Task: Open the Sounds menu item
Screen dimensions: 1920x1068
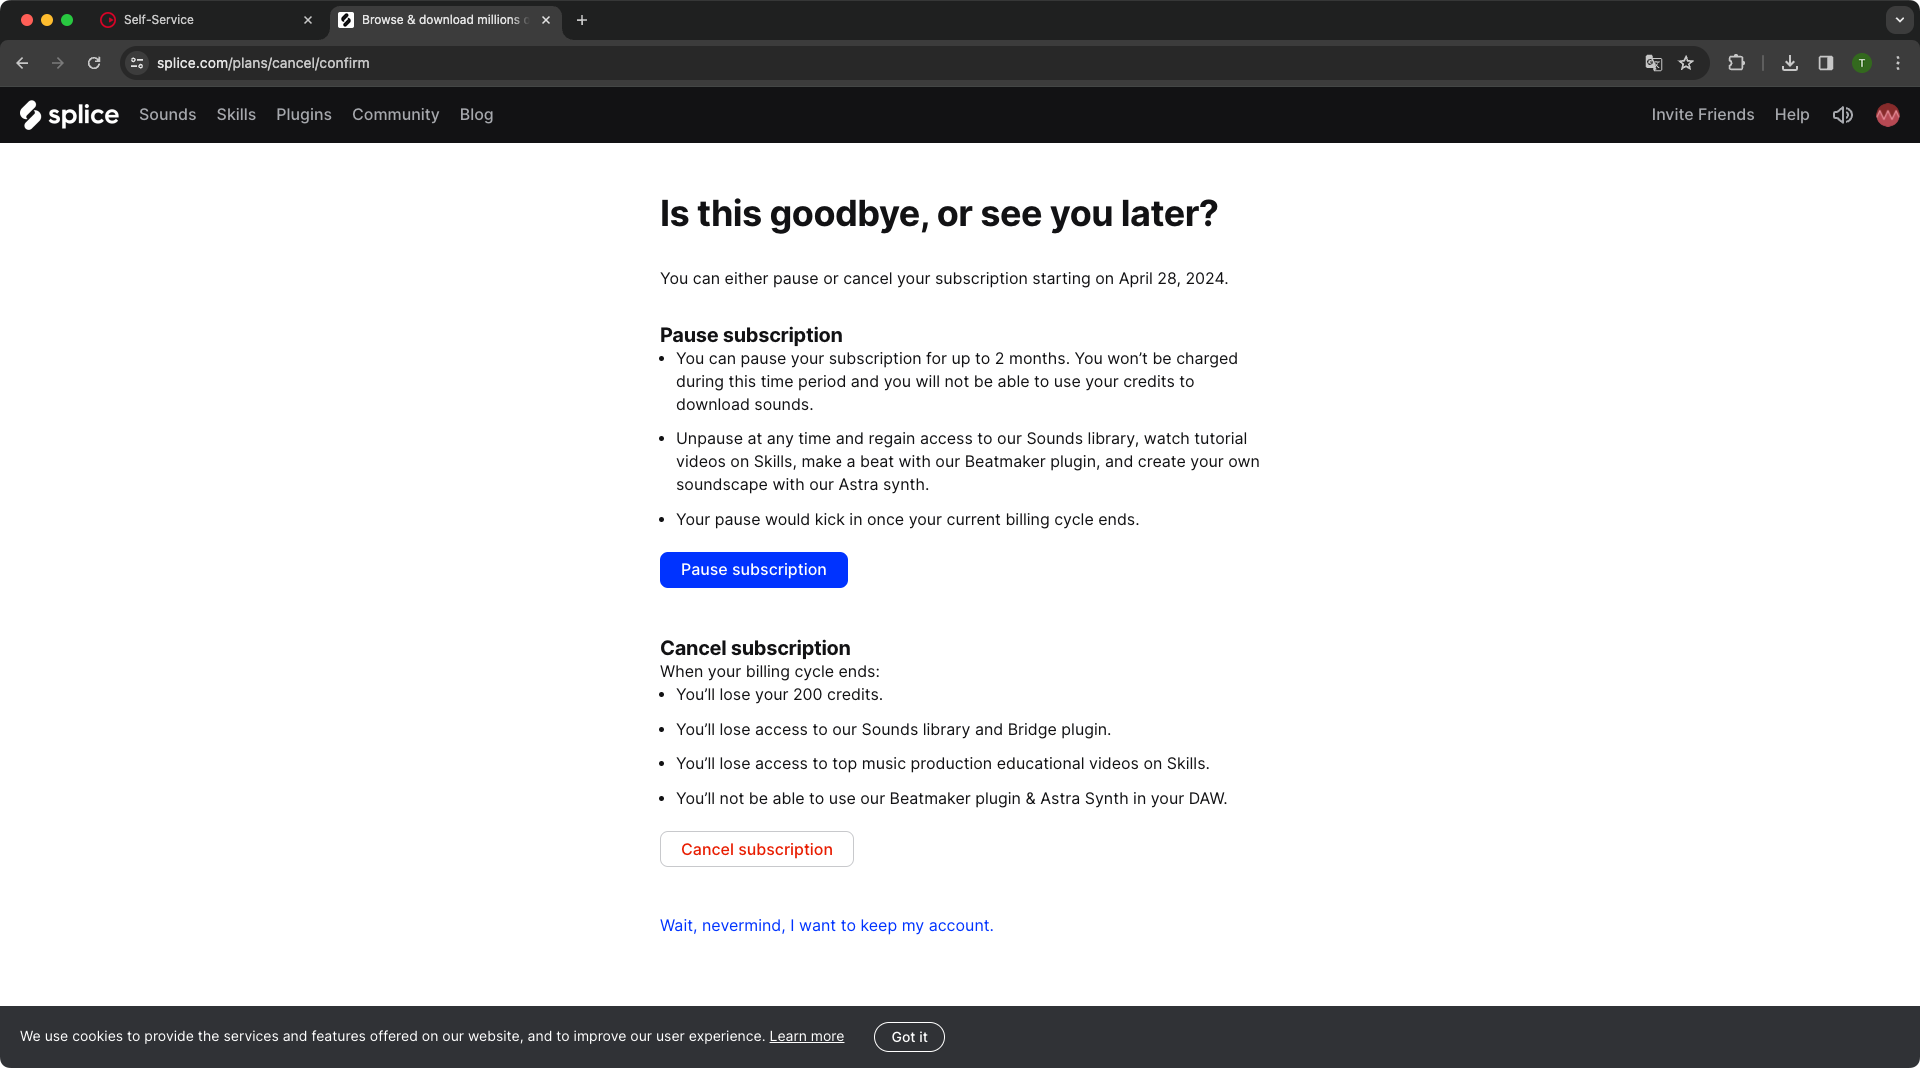Action: (x=167, y=115)
